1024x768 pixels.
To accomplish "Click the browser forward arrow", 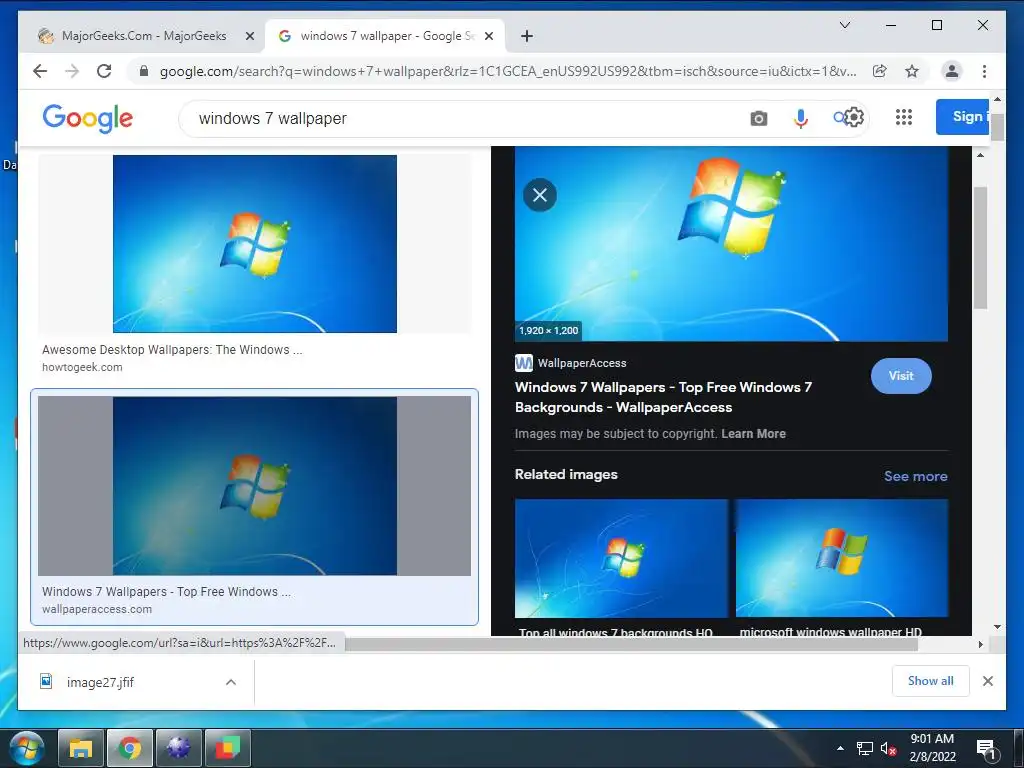I will tap(72, 71).
